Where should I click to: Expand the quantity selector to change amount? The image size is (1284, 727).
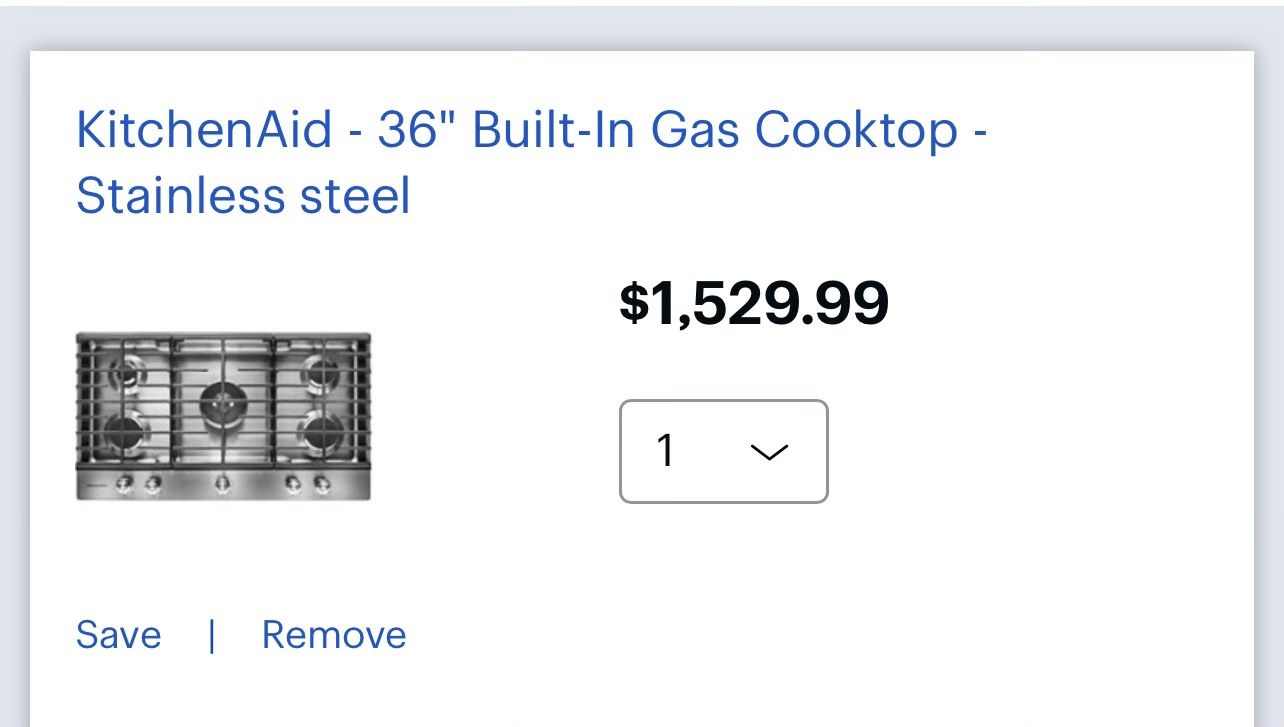click(722, 451)
